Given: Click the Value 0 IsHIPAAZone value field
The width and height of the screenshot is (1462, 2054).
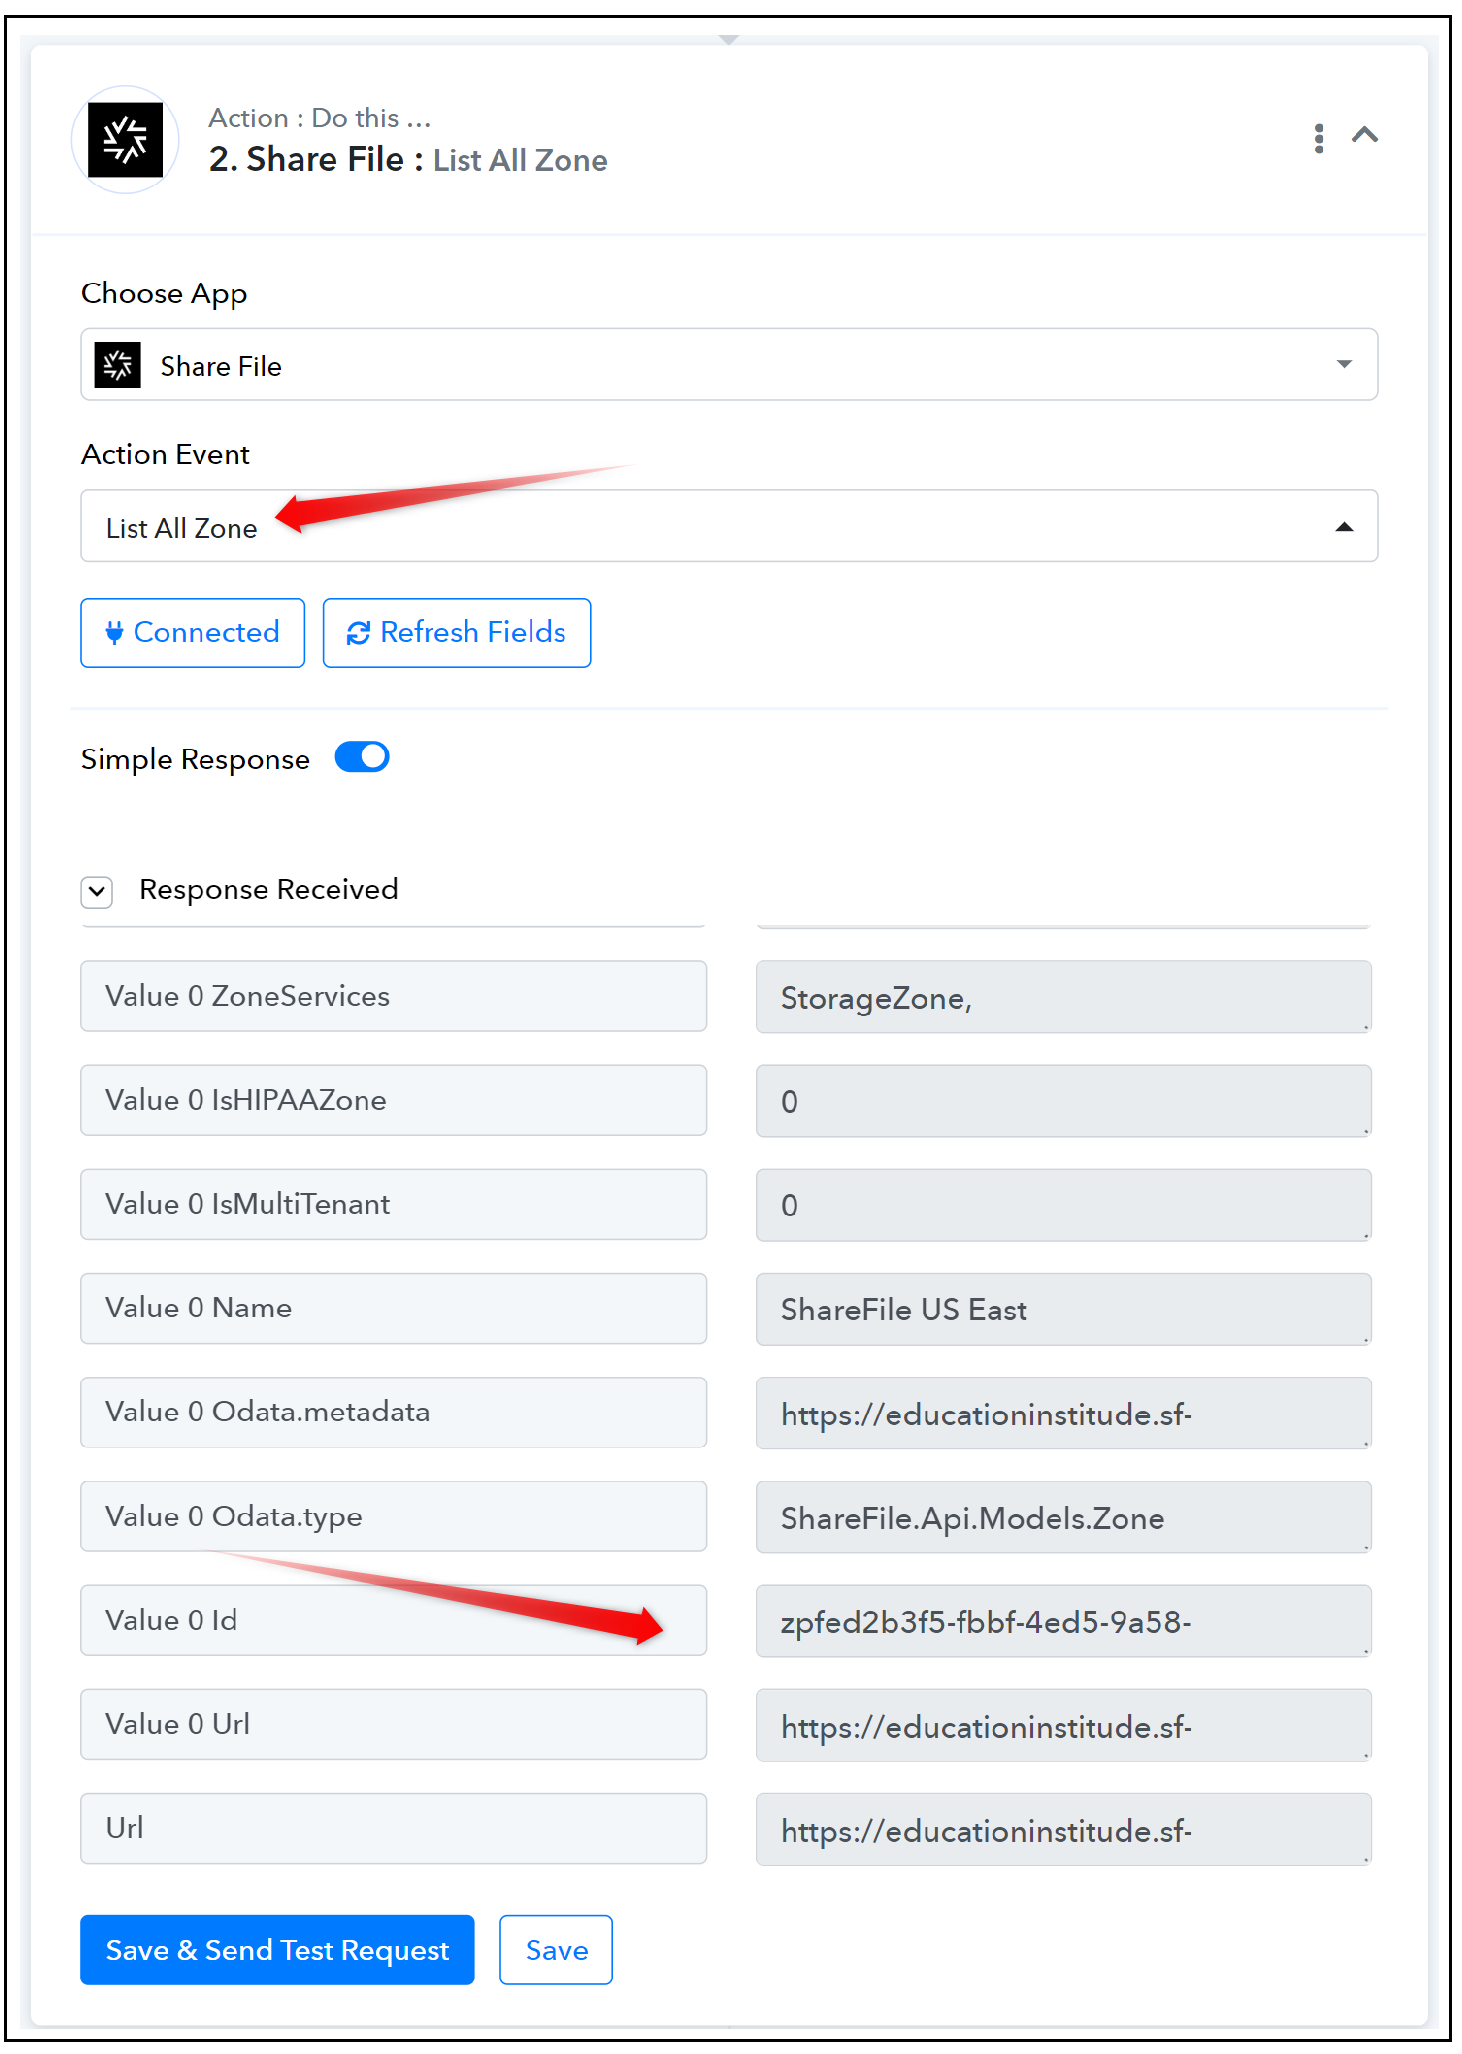Looking at the screenshot, I should click(x=1064, y=1101).
